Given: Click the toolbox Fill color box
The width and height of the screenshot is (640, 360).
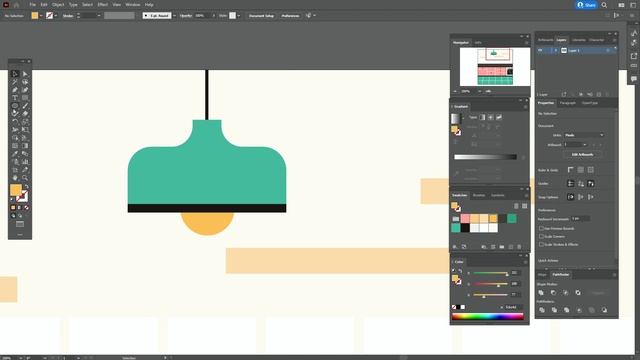Looking at the screenshot, I should coord(16,190).
